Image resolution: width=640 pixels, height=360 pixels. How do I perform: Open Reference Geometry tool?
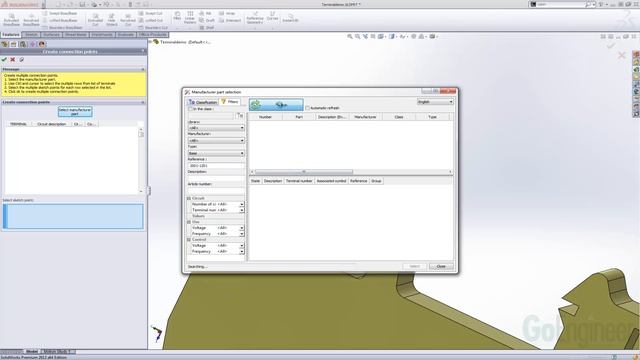click(255, 18)
